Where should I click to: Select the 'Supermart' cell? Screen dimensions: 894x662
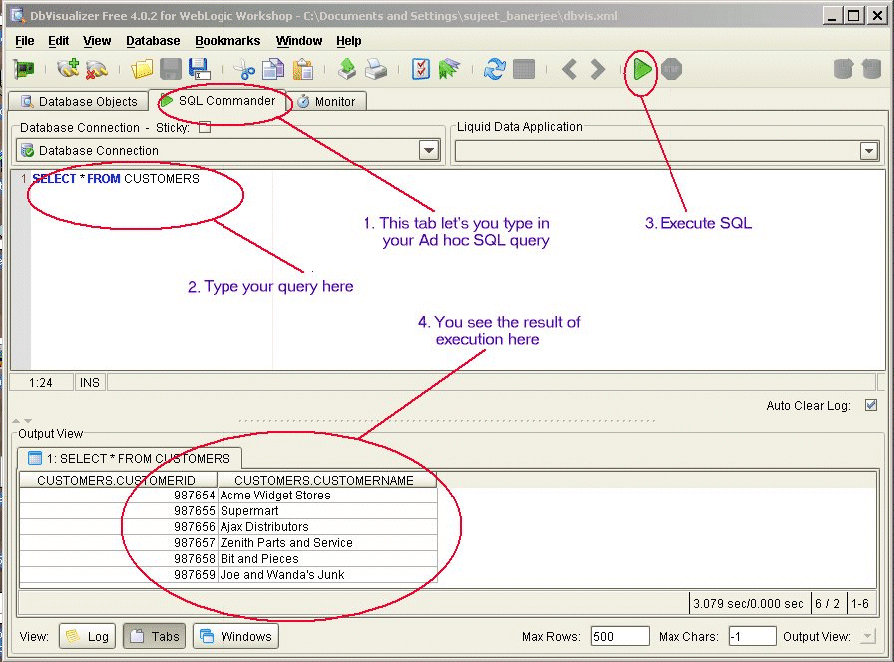click(x=327, y=511)
